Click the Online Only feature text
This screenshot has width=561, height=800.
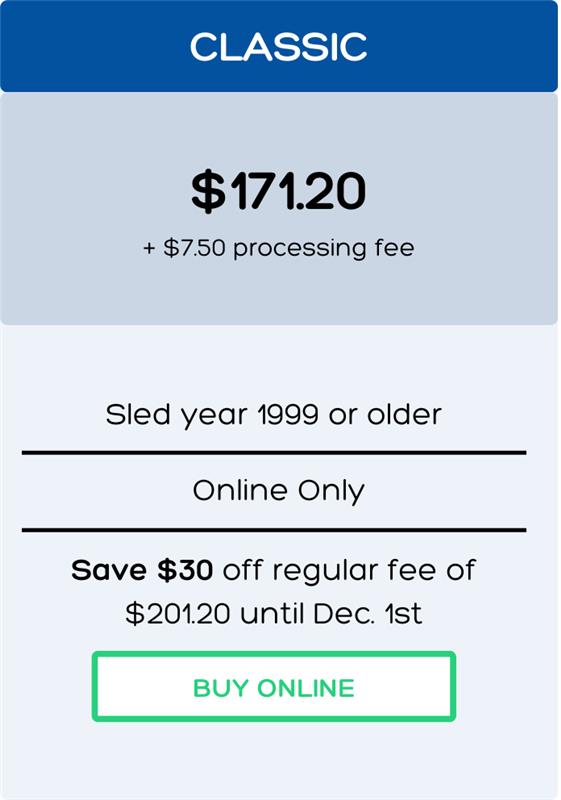[x=278, y=491]
